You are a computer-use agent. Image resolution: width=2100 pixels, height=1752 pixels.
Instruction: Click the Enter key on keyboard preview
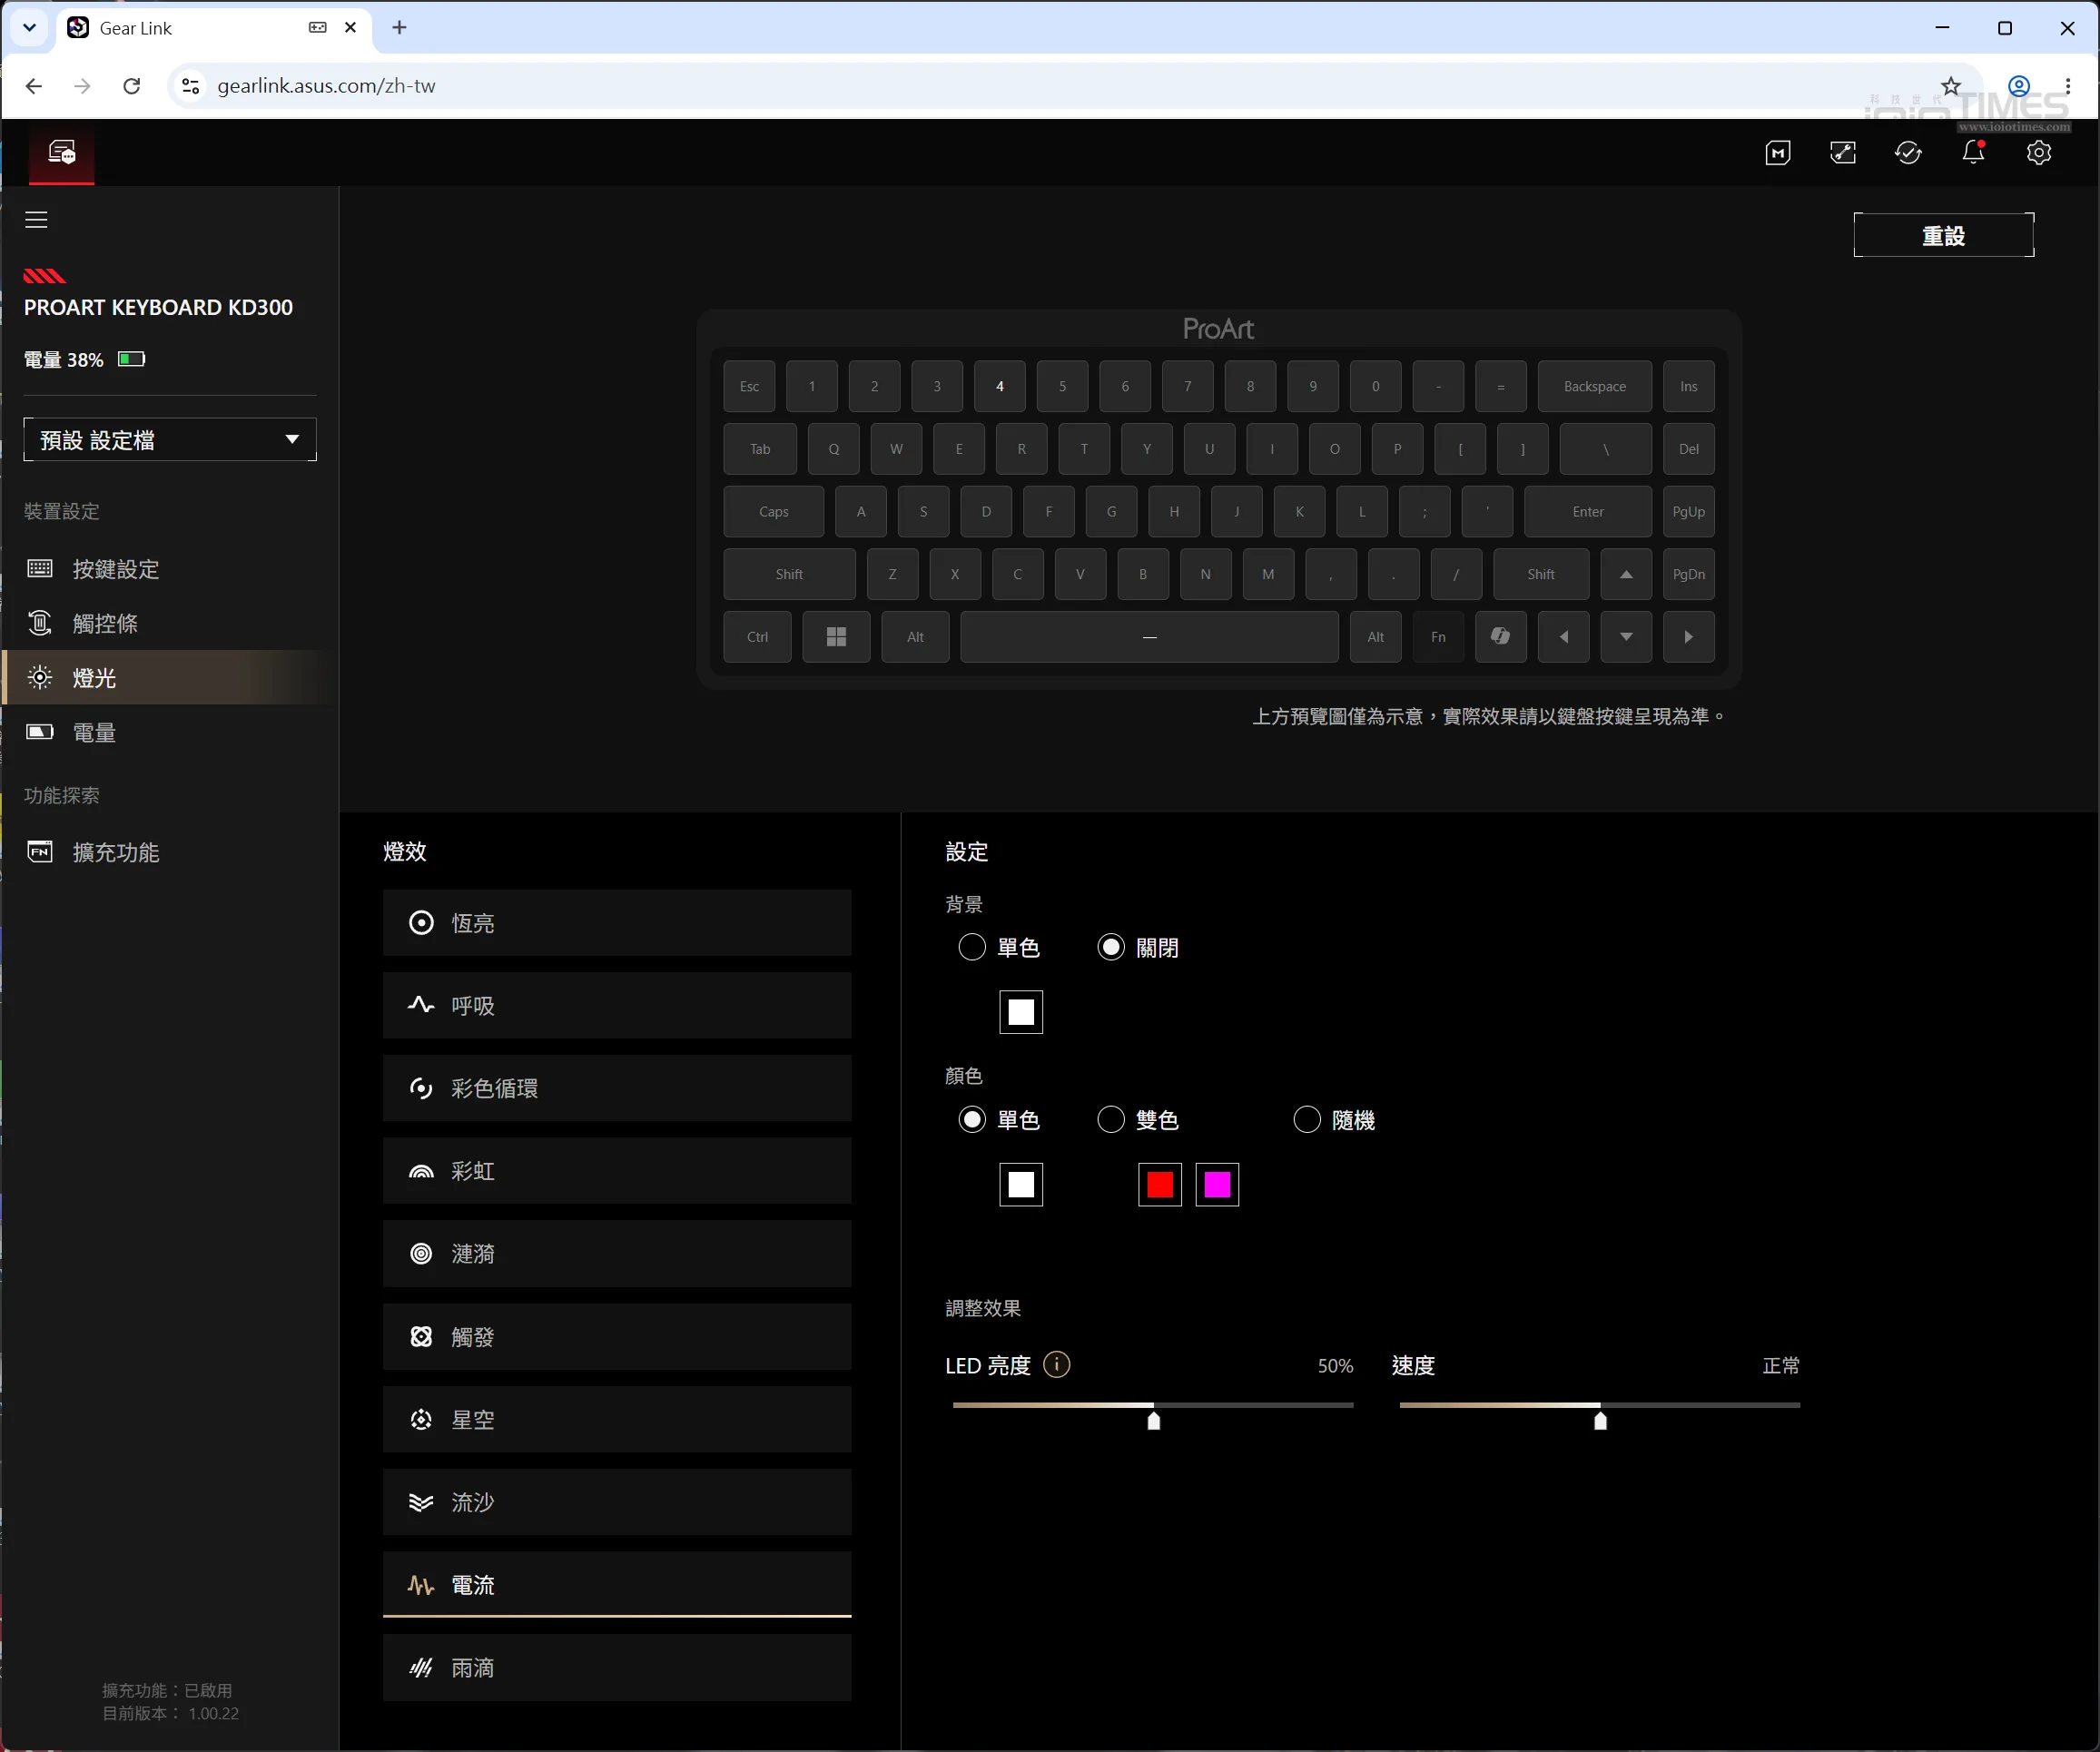[1588, 512]
